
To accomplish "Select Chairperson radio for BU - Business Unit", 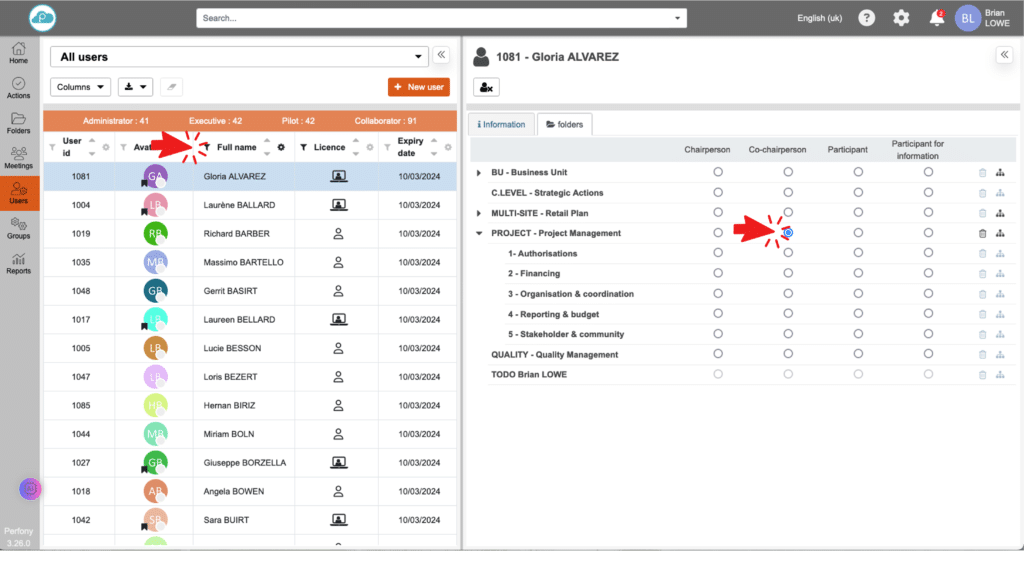I will pyautogui.click(x=718, y=173).
